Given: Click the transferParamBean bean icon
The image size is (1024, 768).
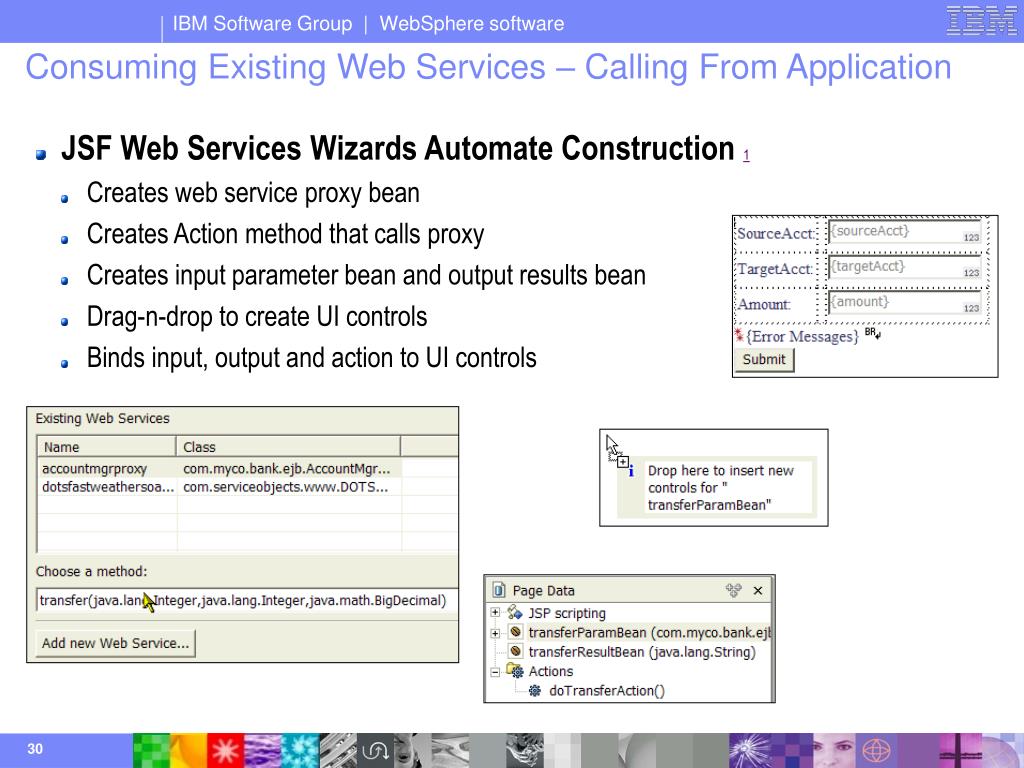Looking at the screenshot, I should pos(515,632).
